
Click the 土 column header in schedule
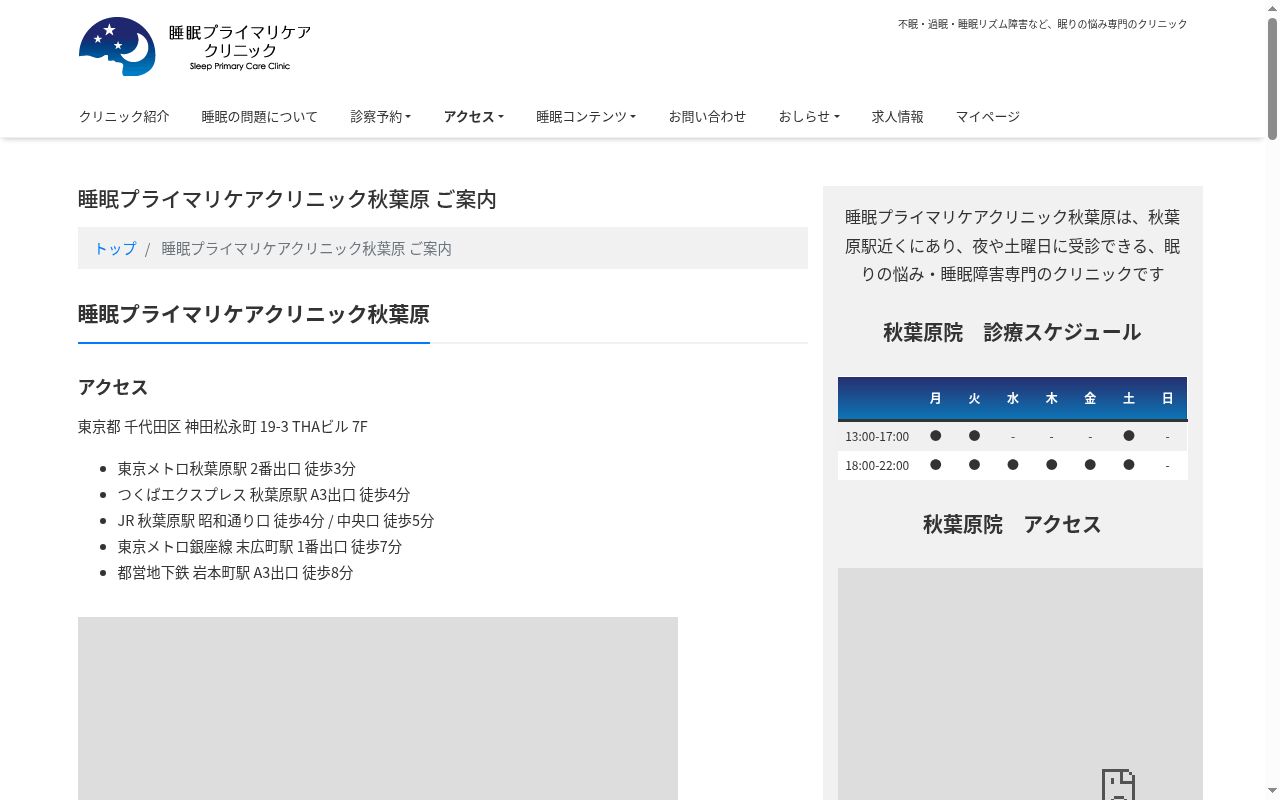[x=1129, y=398]
